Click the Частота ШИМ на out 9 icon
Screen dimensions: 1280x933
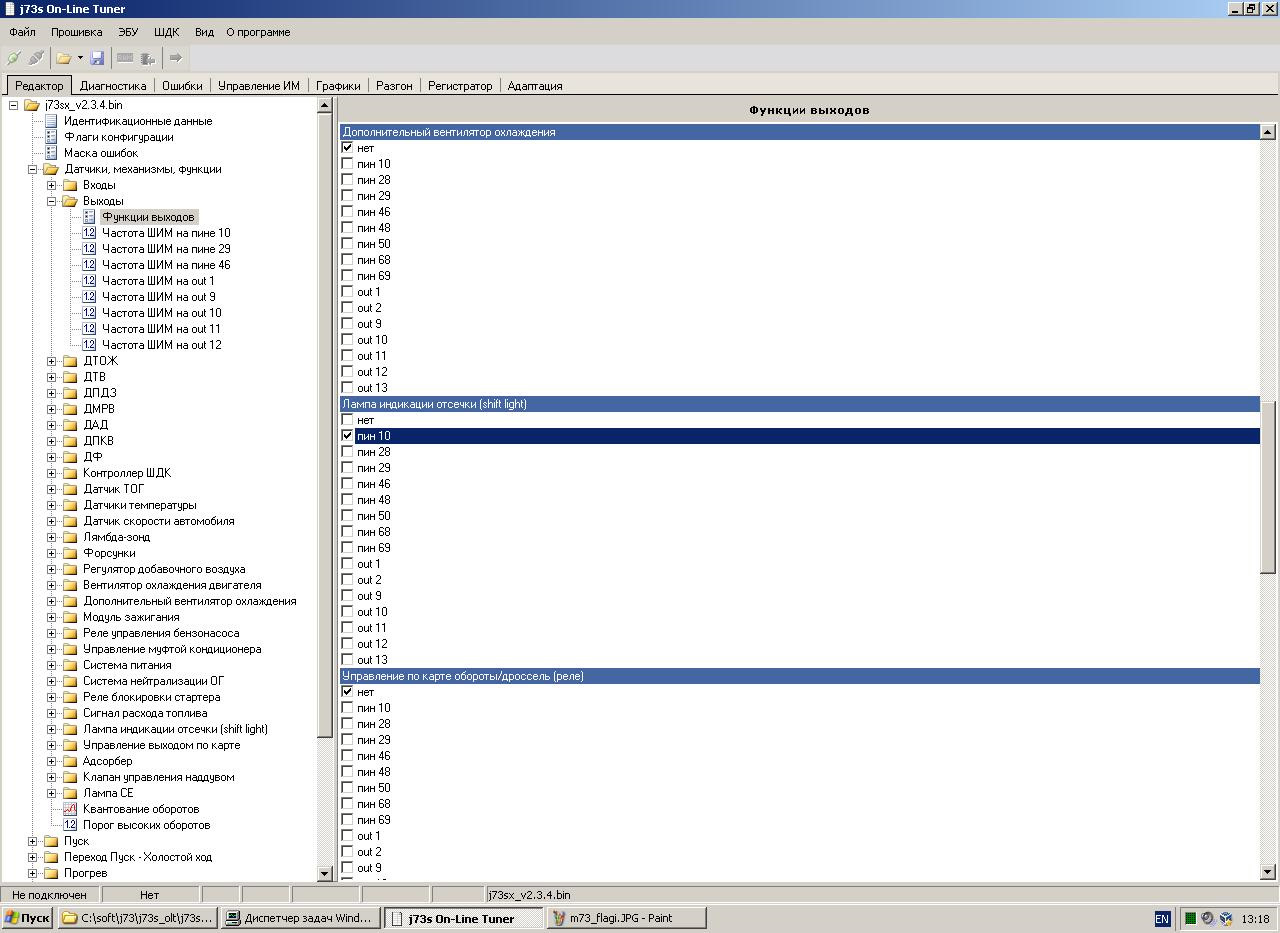[x=89, y=297]
